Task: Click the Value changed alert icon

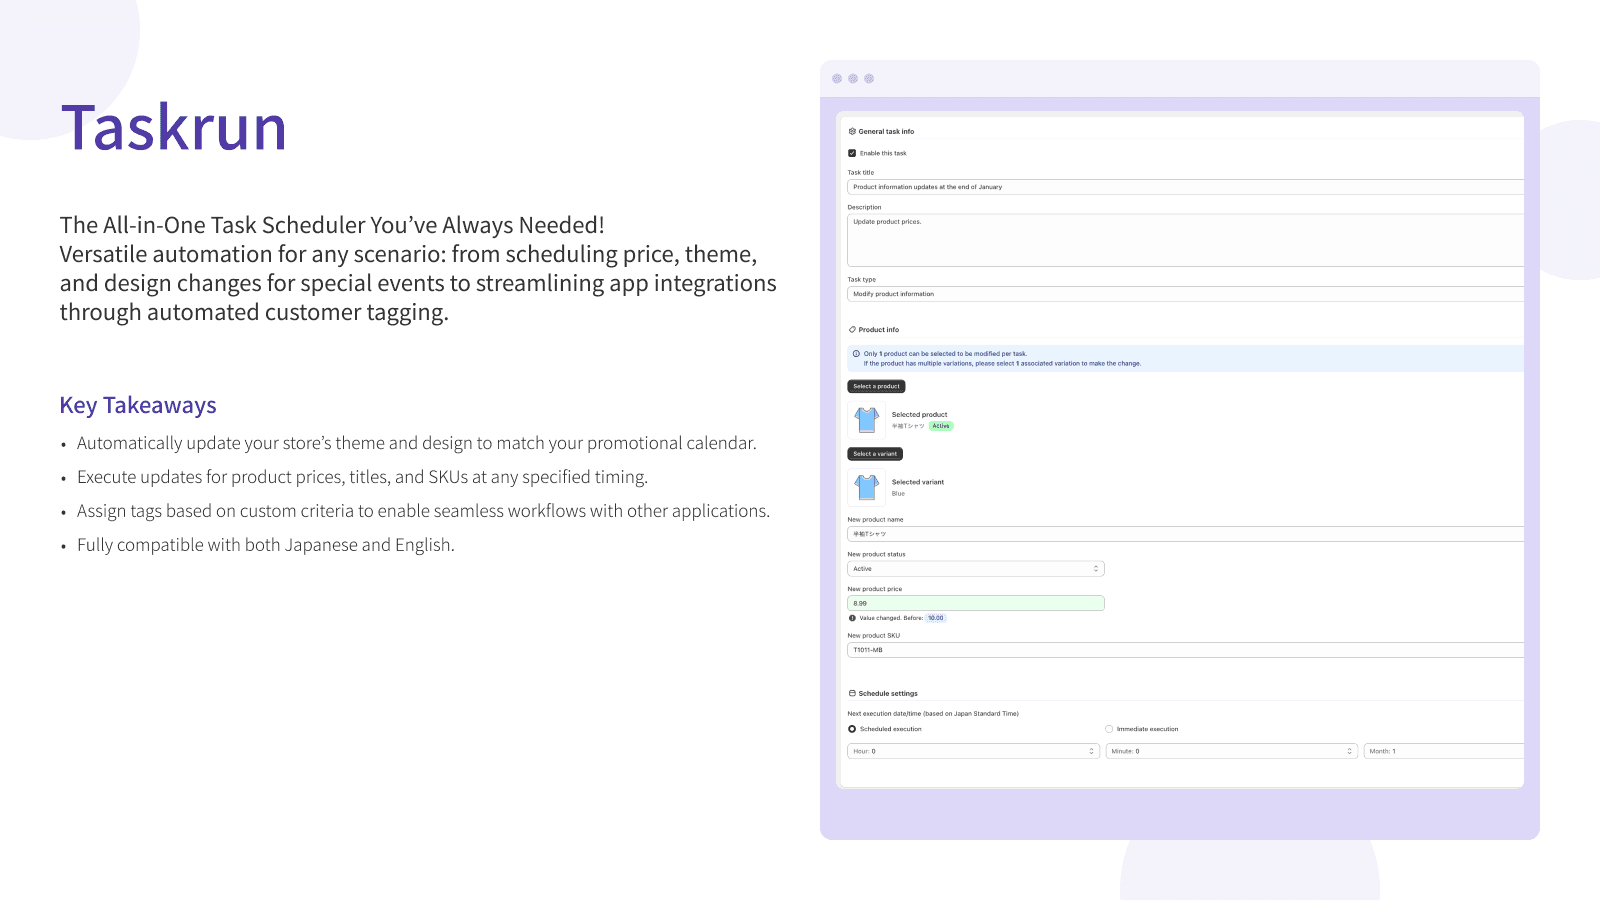Action: 852,618
